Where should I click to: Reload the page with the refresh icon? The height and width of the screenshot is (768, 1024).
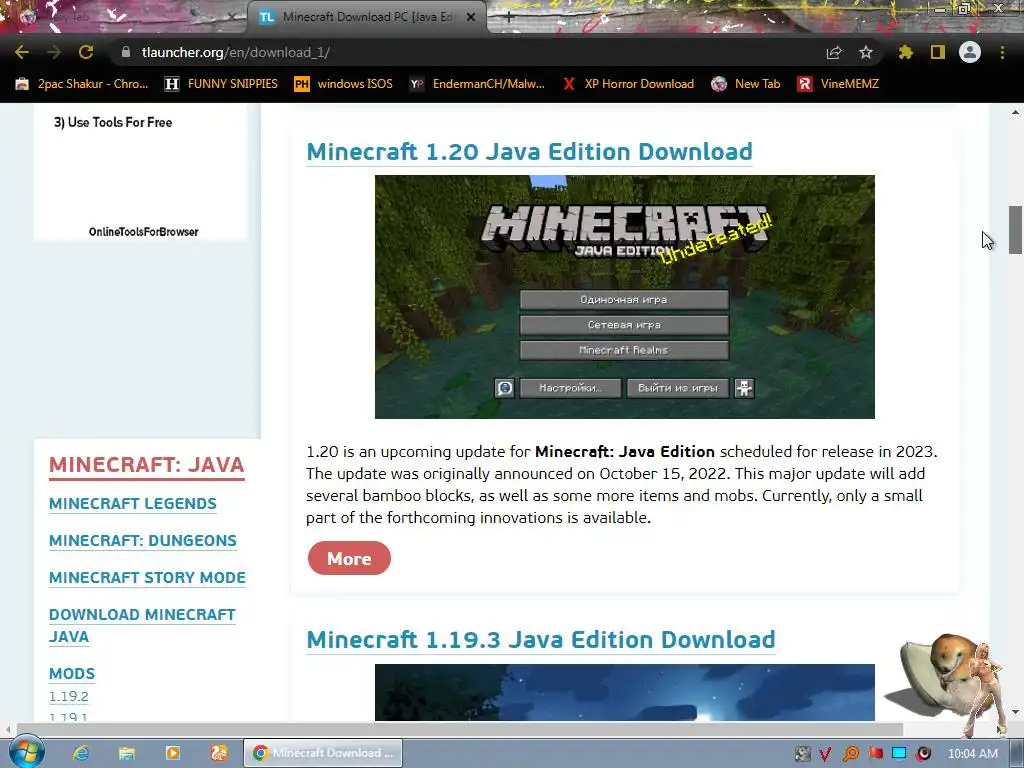tap(86, 52)
